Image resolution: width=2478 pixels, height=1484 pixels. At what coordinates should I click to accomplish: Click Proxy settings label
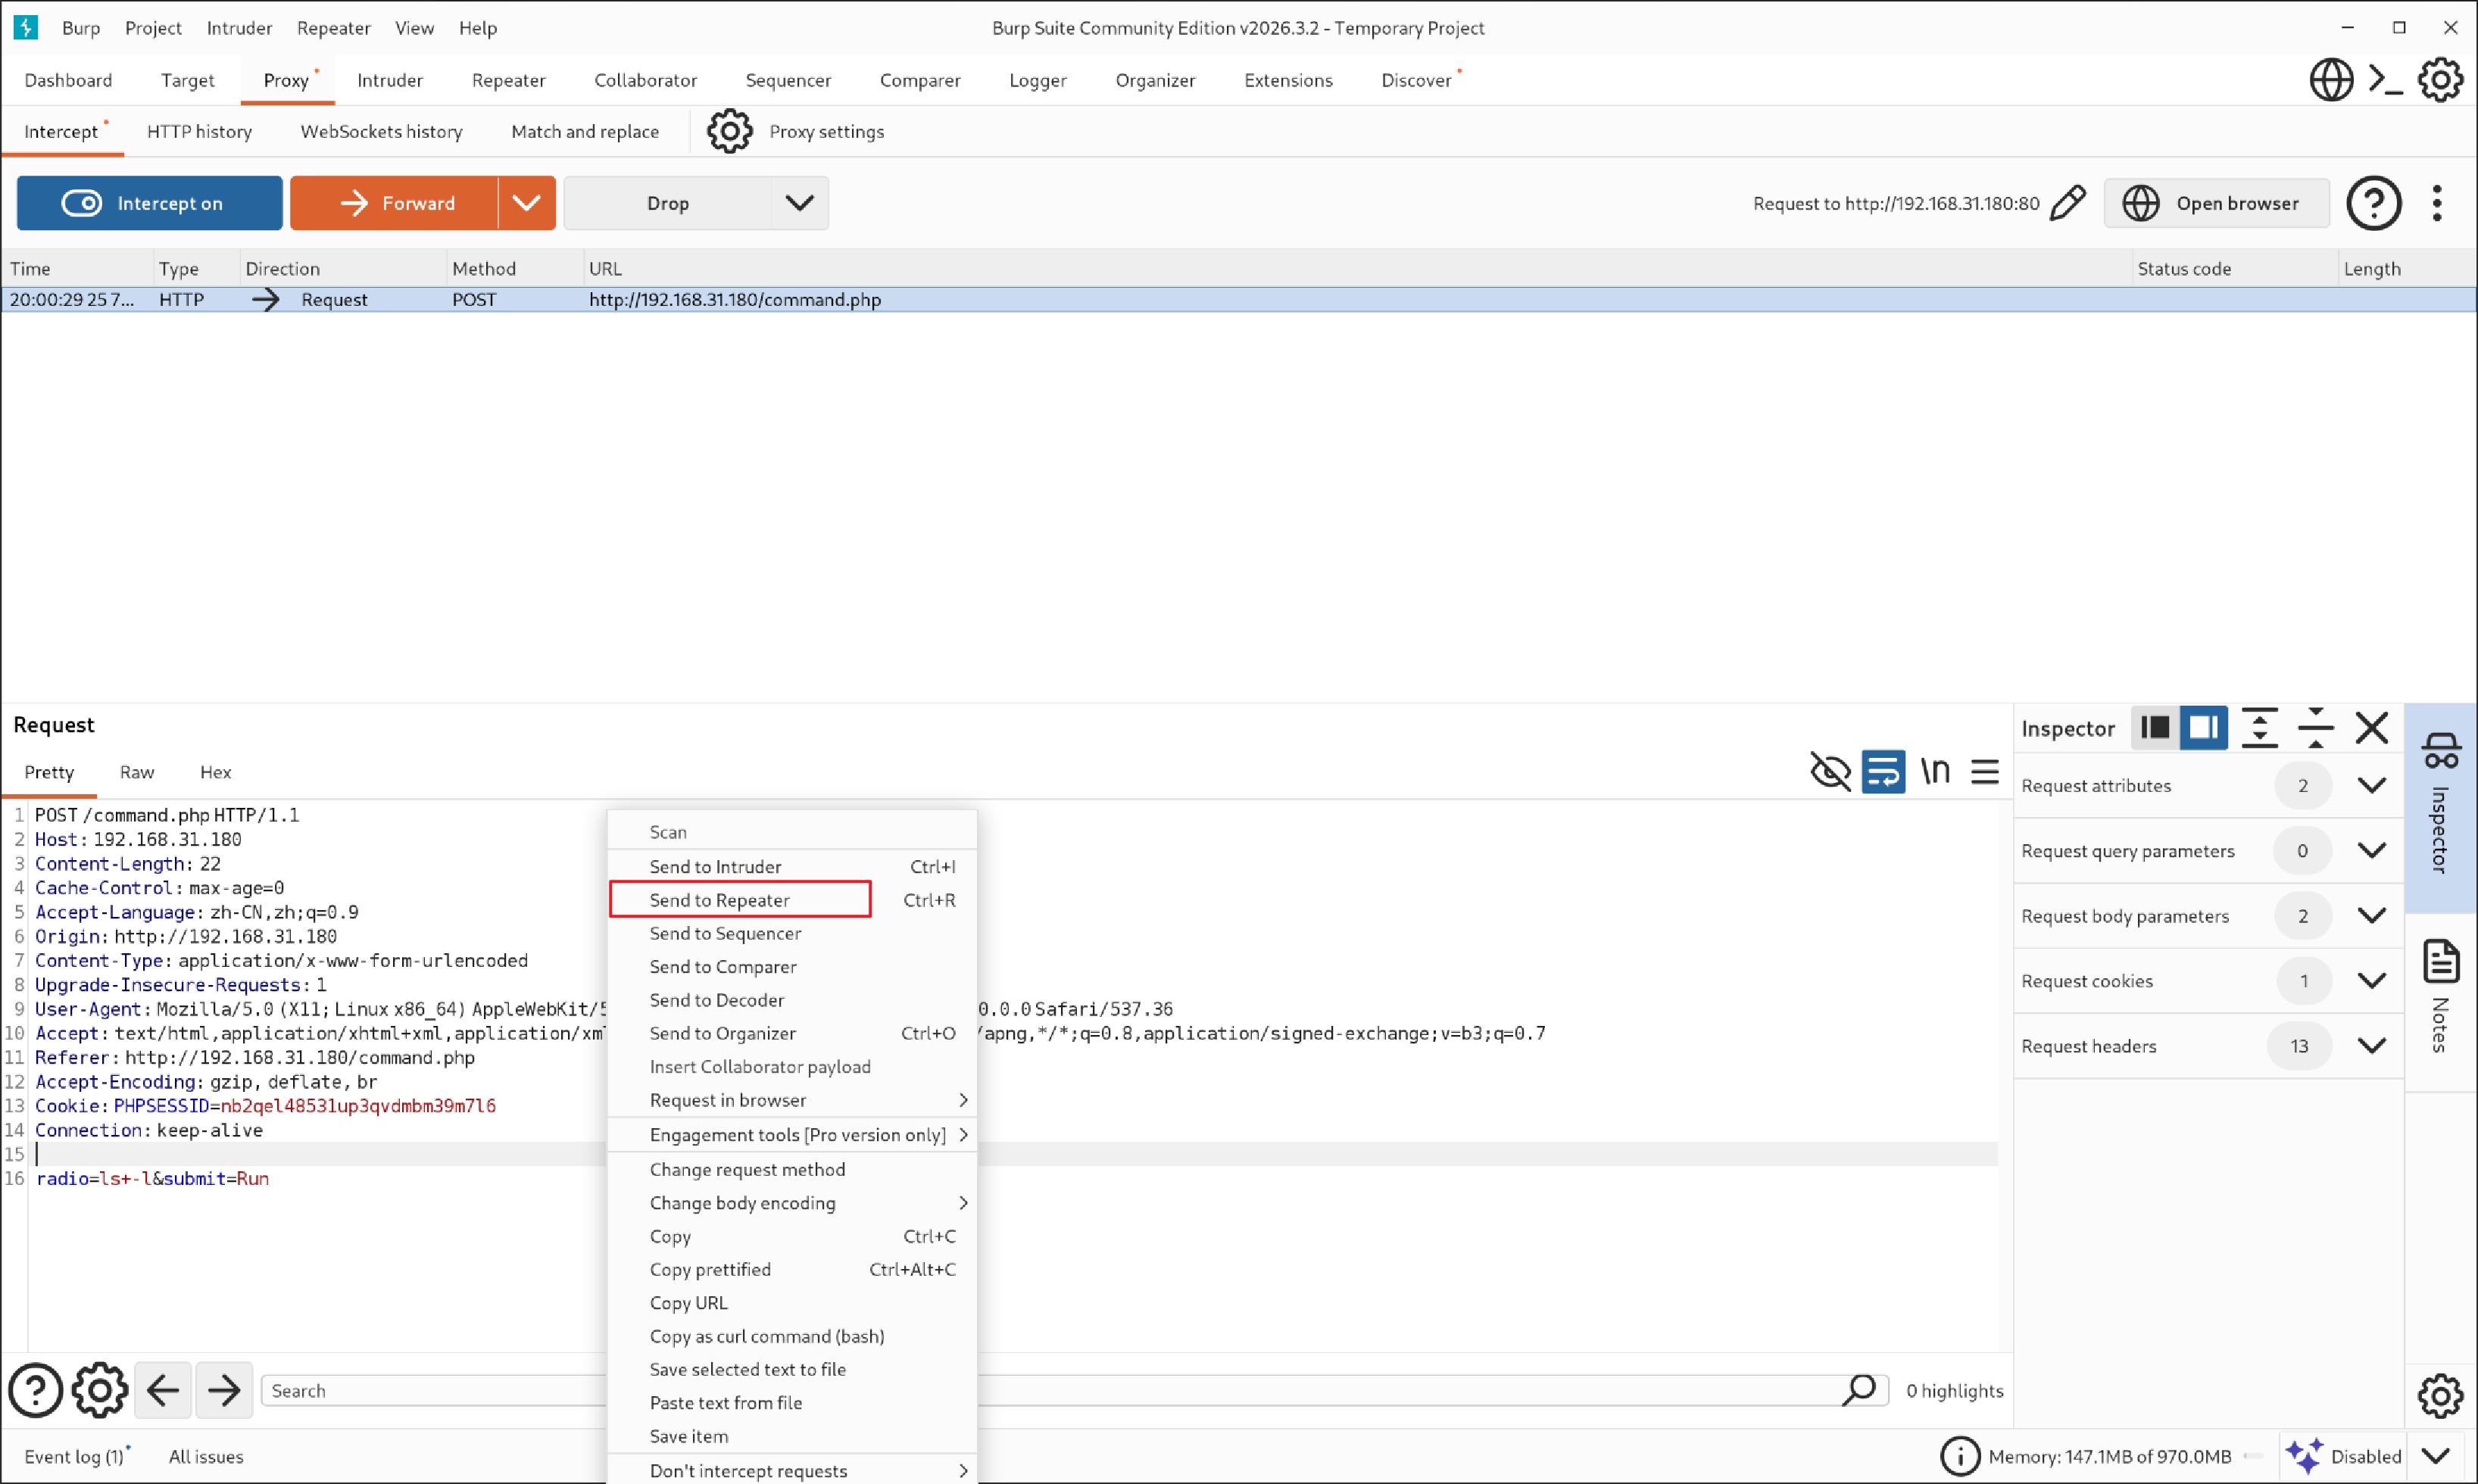(x=827, y=131)
